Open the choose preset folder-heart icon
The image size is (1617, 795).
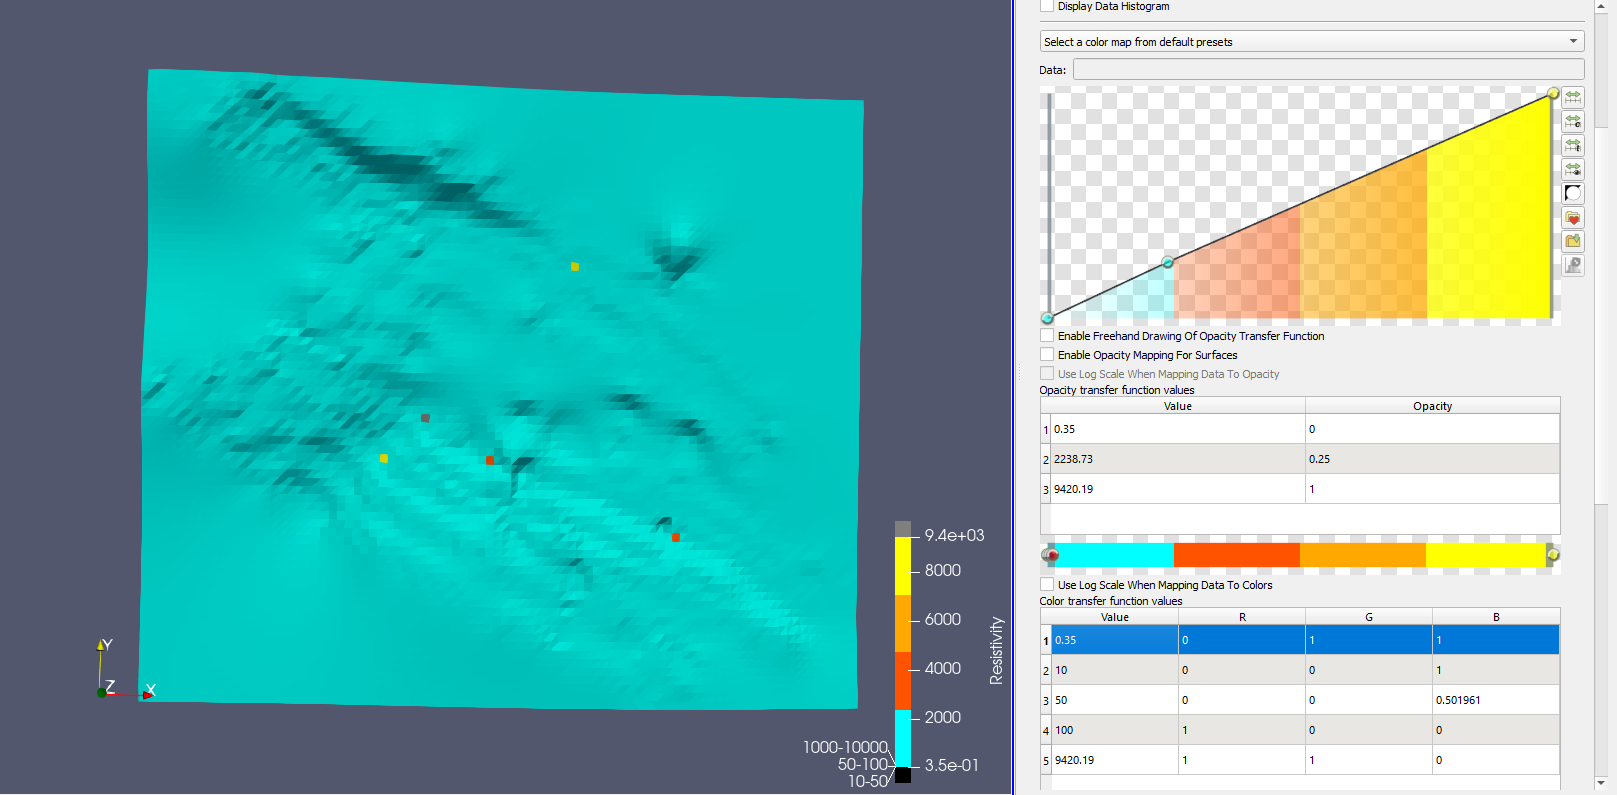click(x=1573, y=218)
